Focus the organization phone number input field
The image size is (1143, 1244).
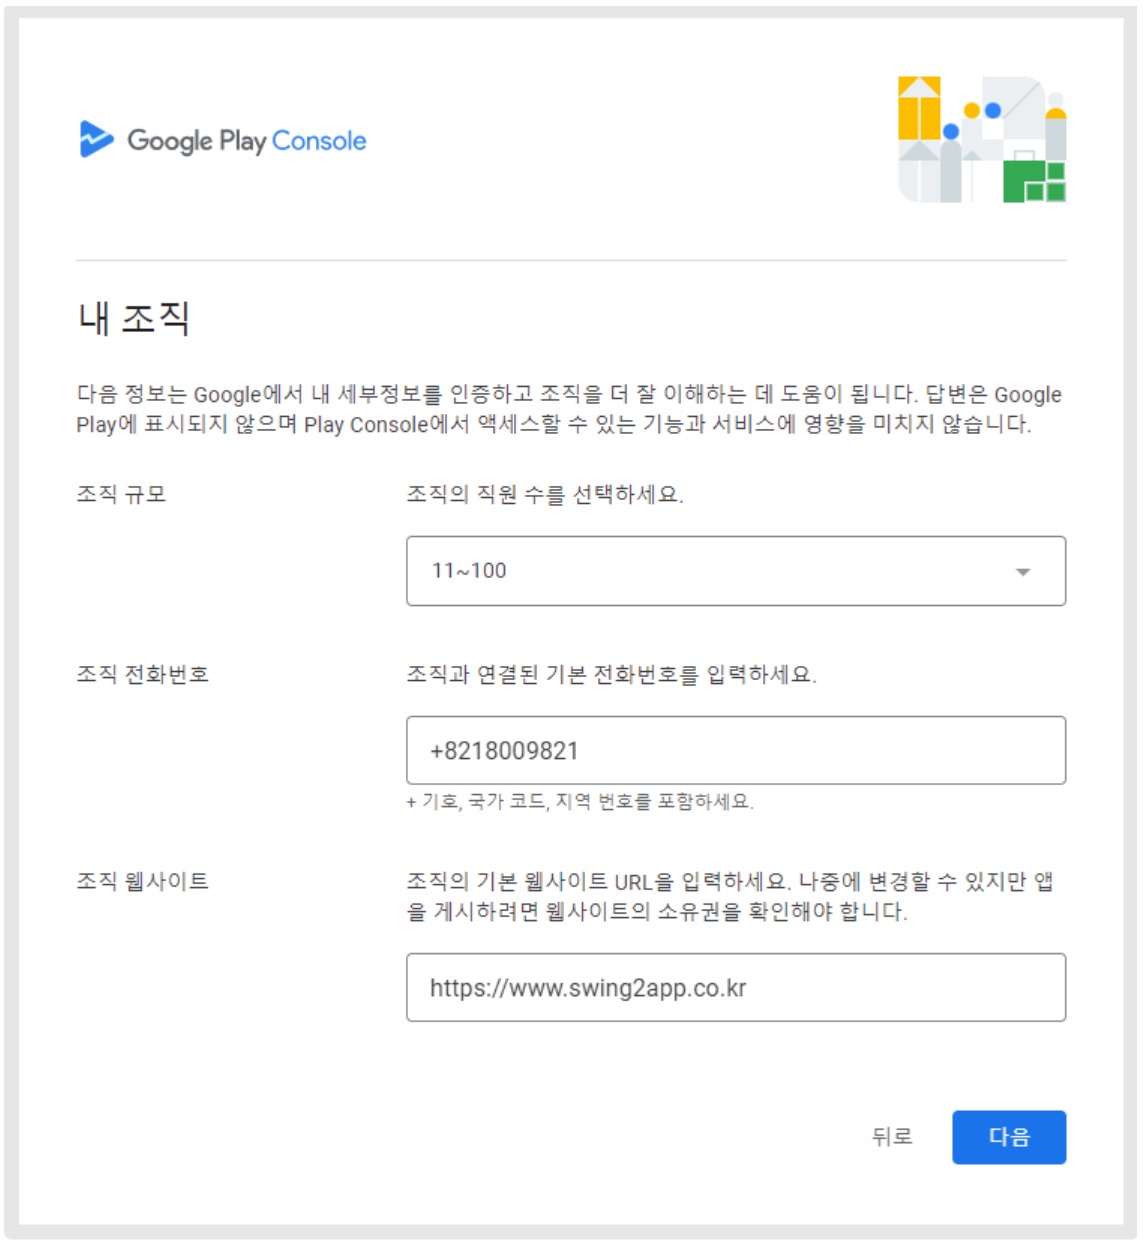tap(735, 750)
